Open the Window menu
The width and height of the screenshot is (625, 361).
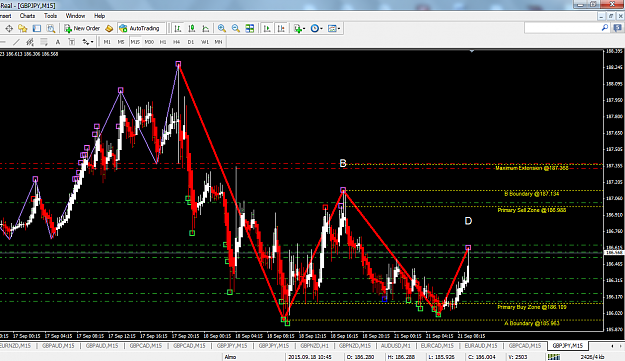click(75, 16)
